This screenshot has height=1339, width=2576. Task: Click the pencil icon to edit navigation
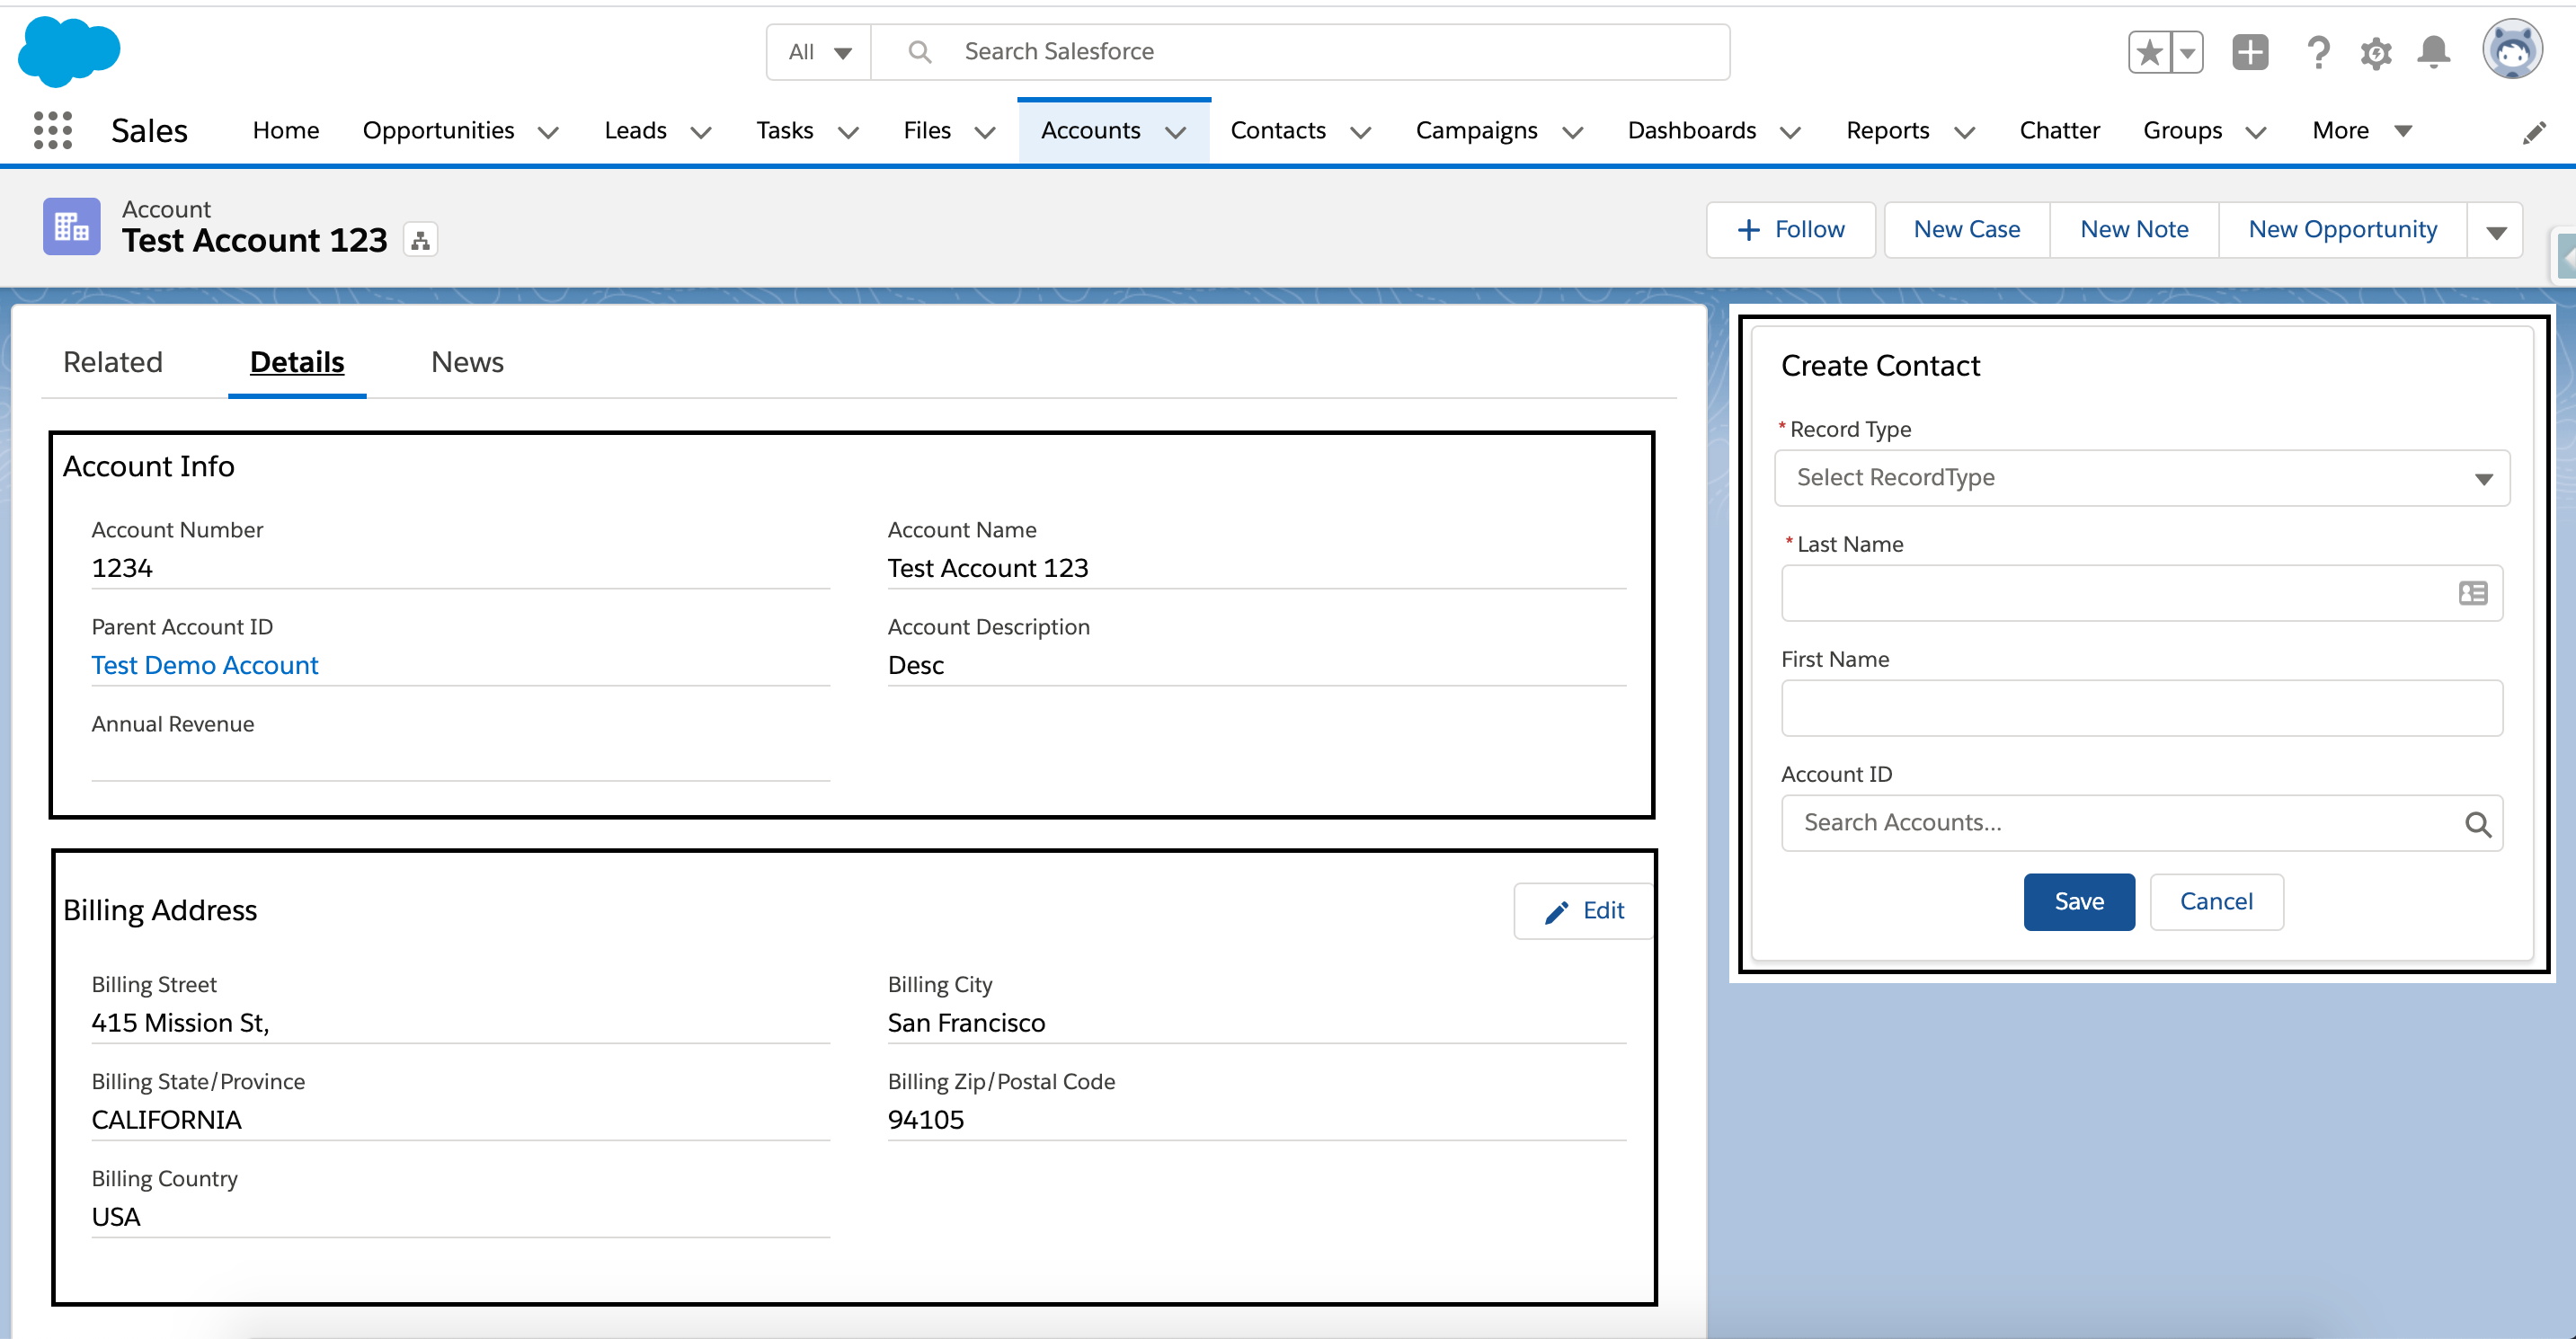(x=2533, y=132)
